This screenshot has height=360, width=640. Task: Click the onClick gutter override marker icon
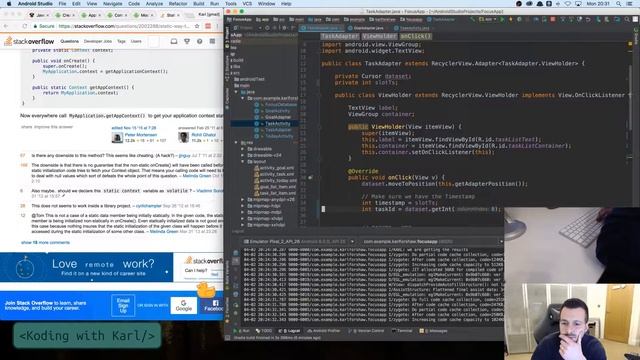[311, 178]
